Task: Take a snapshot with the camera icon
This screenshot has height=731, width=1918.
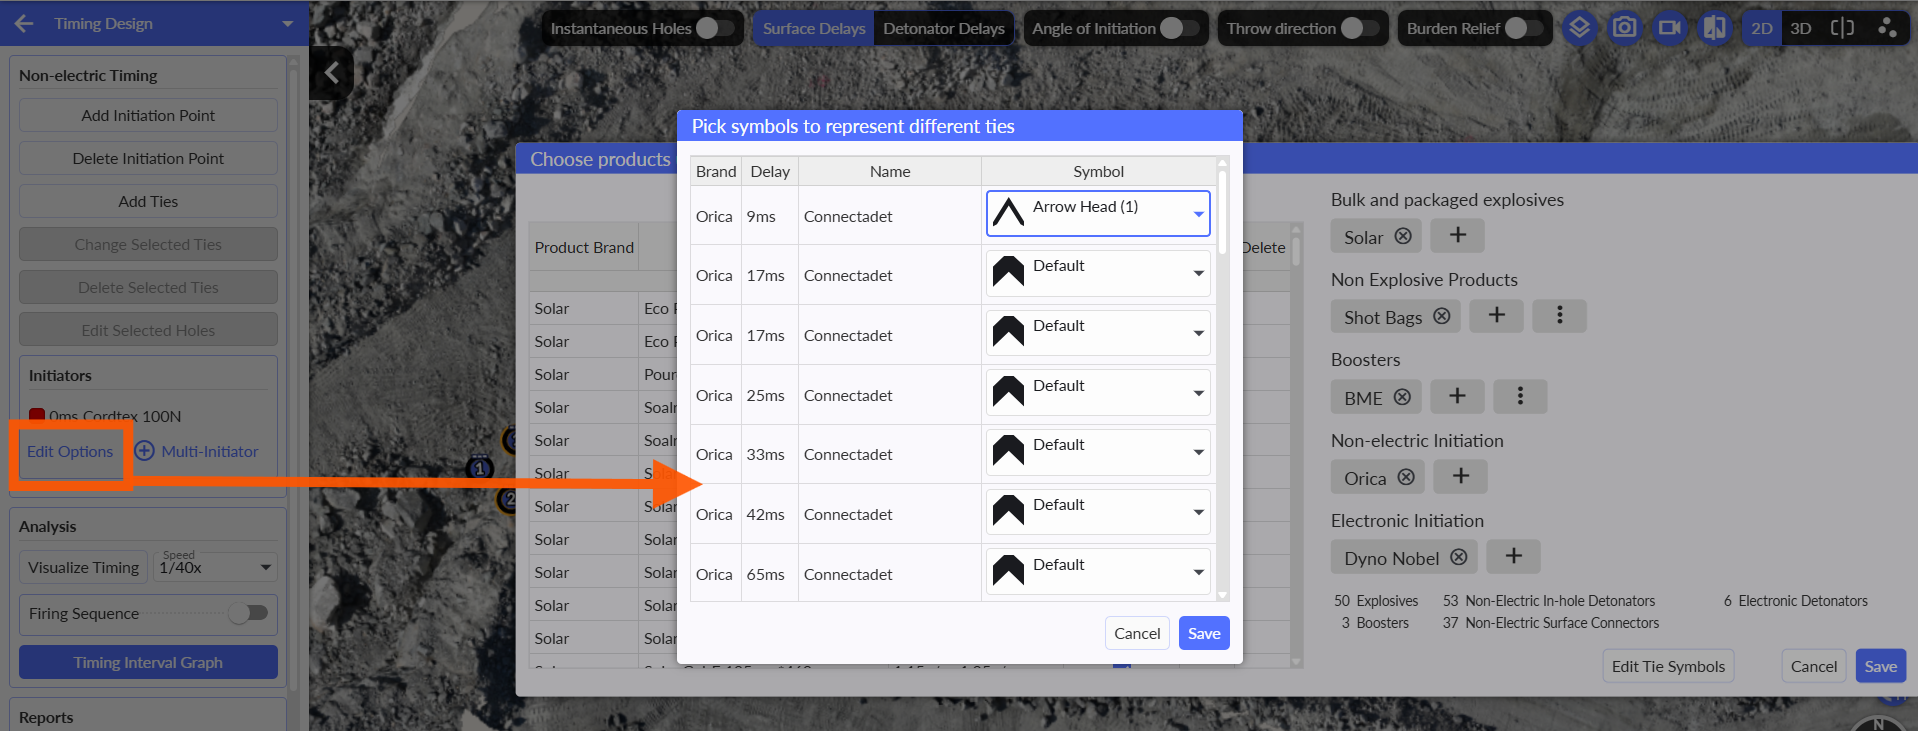Action: [1625, 28]
